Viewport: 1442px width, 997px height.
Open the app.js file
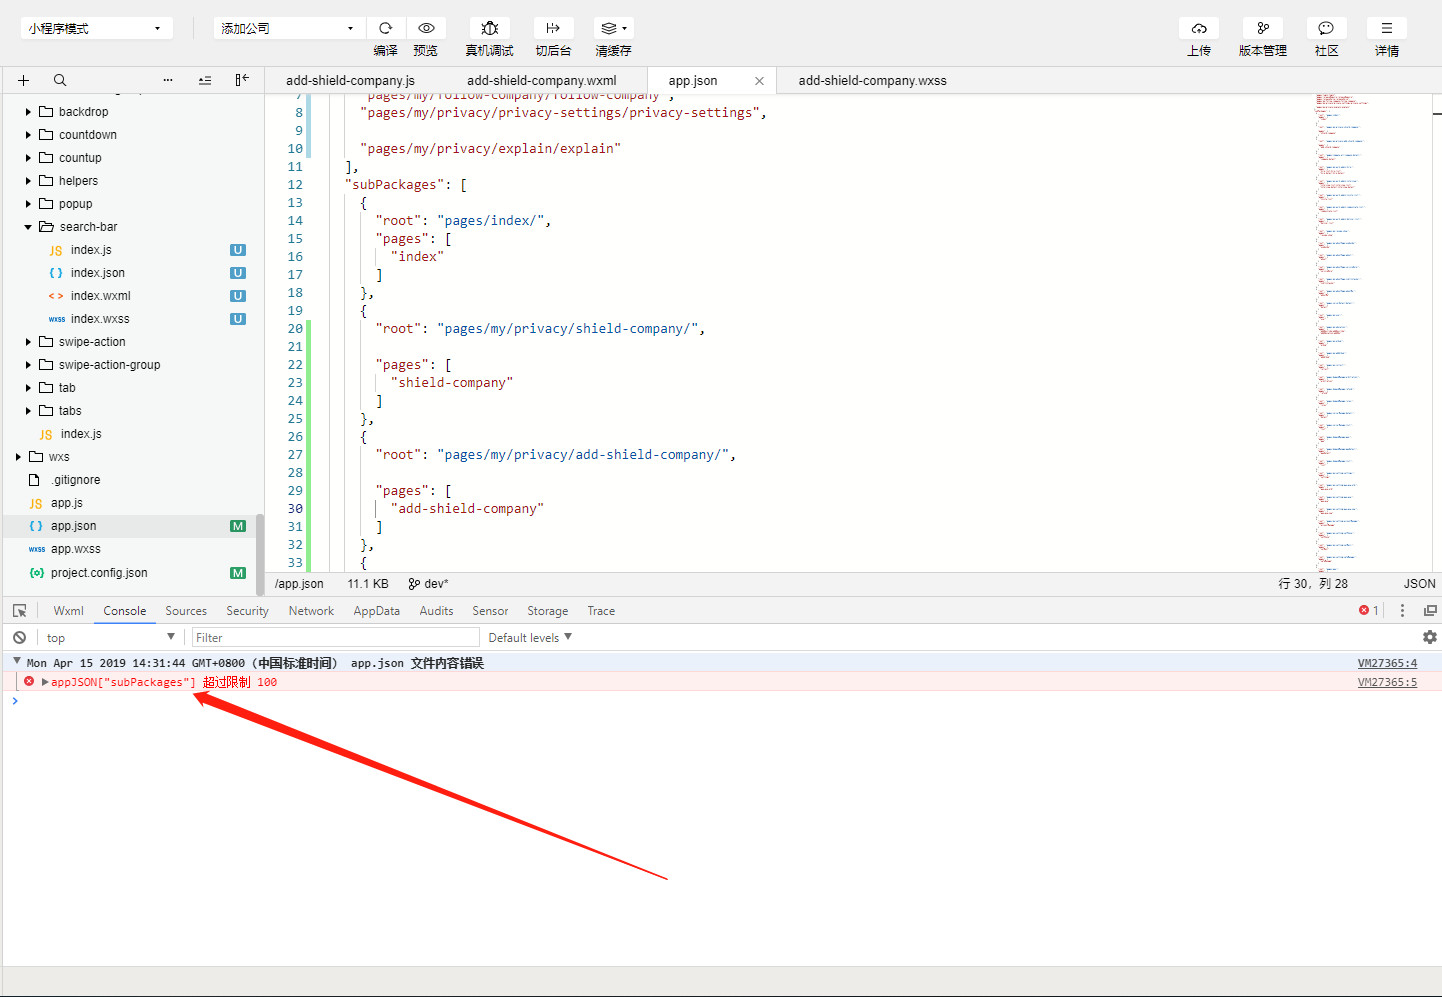pyautogui.click(x=67, y=503)
